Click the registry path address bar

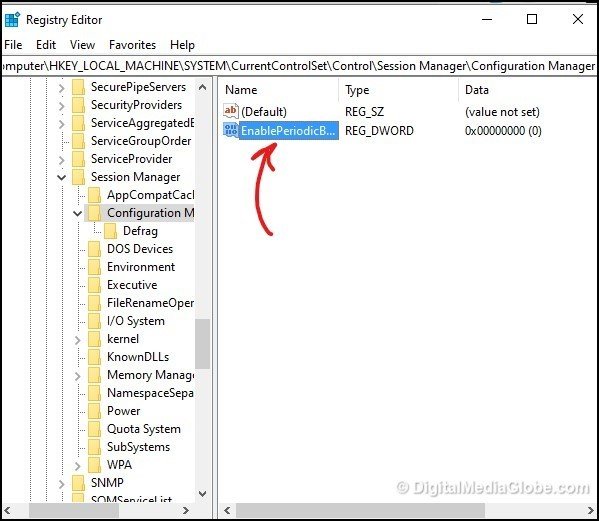coord(299,66)
